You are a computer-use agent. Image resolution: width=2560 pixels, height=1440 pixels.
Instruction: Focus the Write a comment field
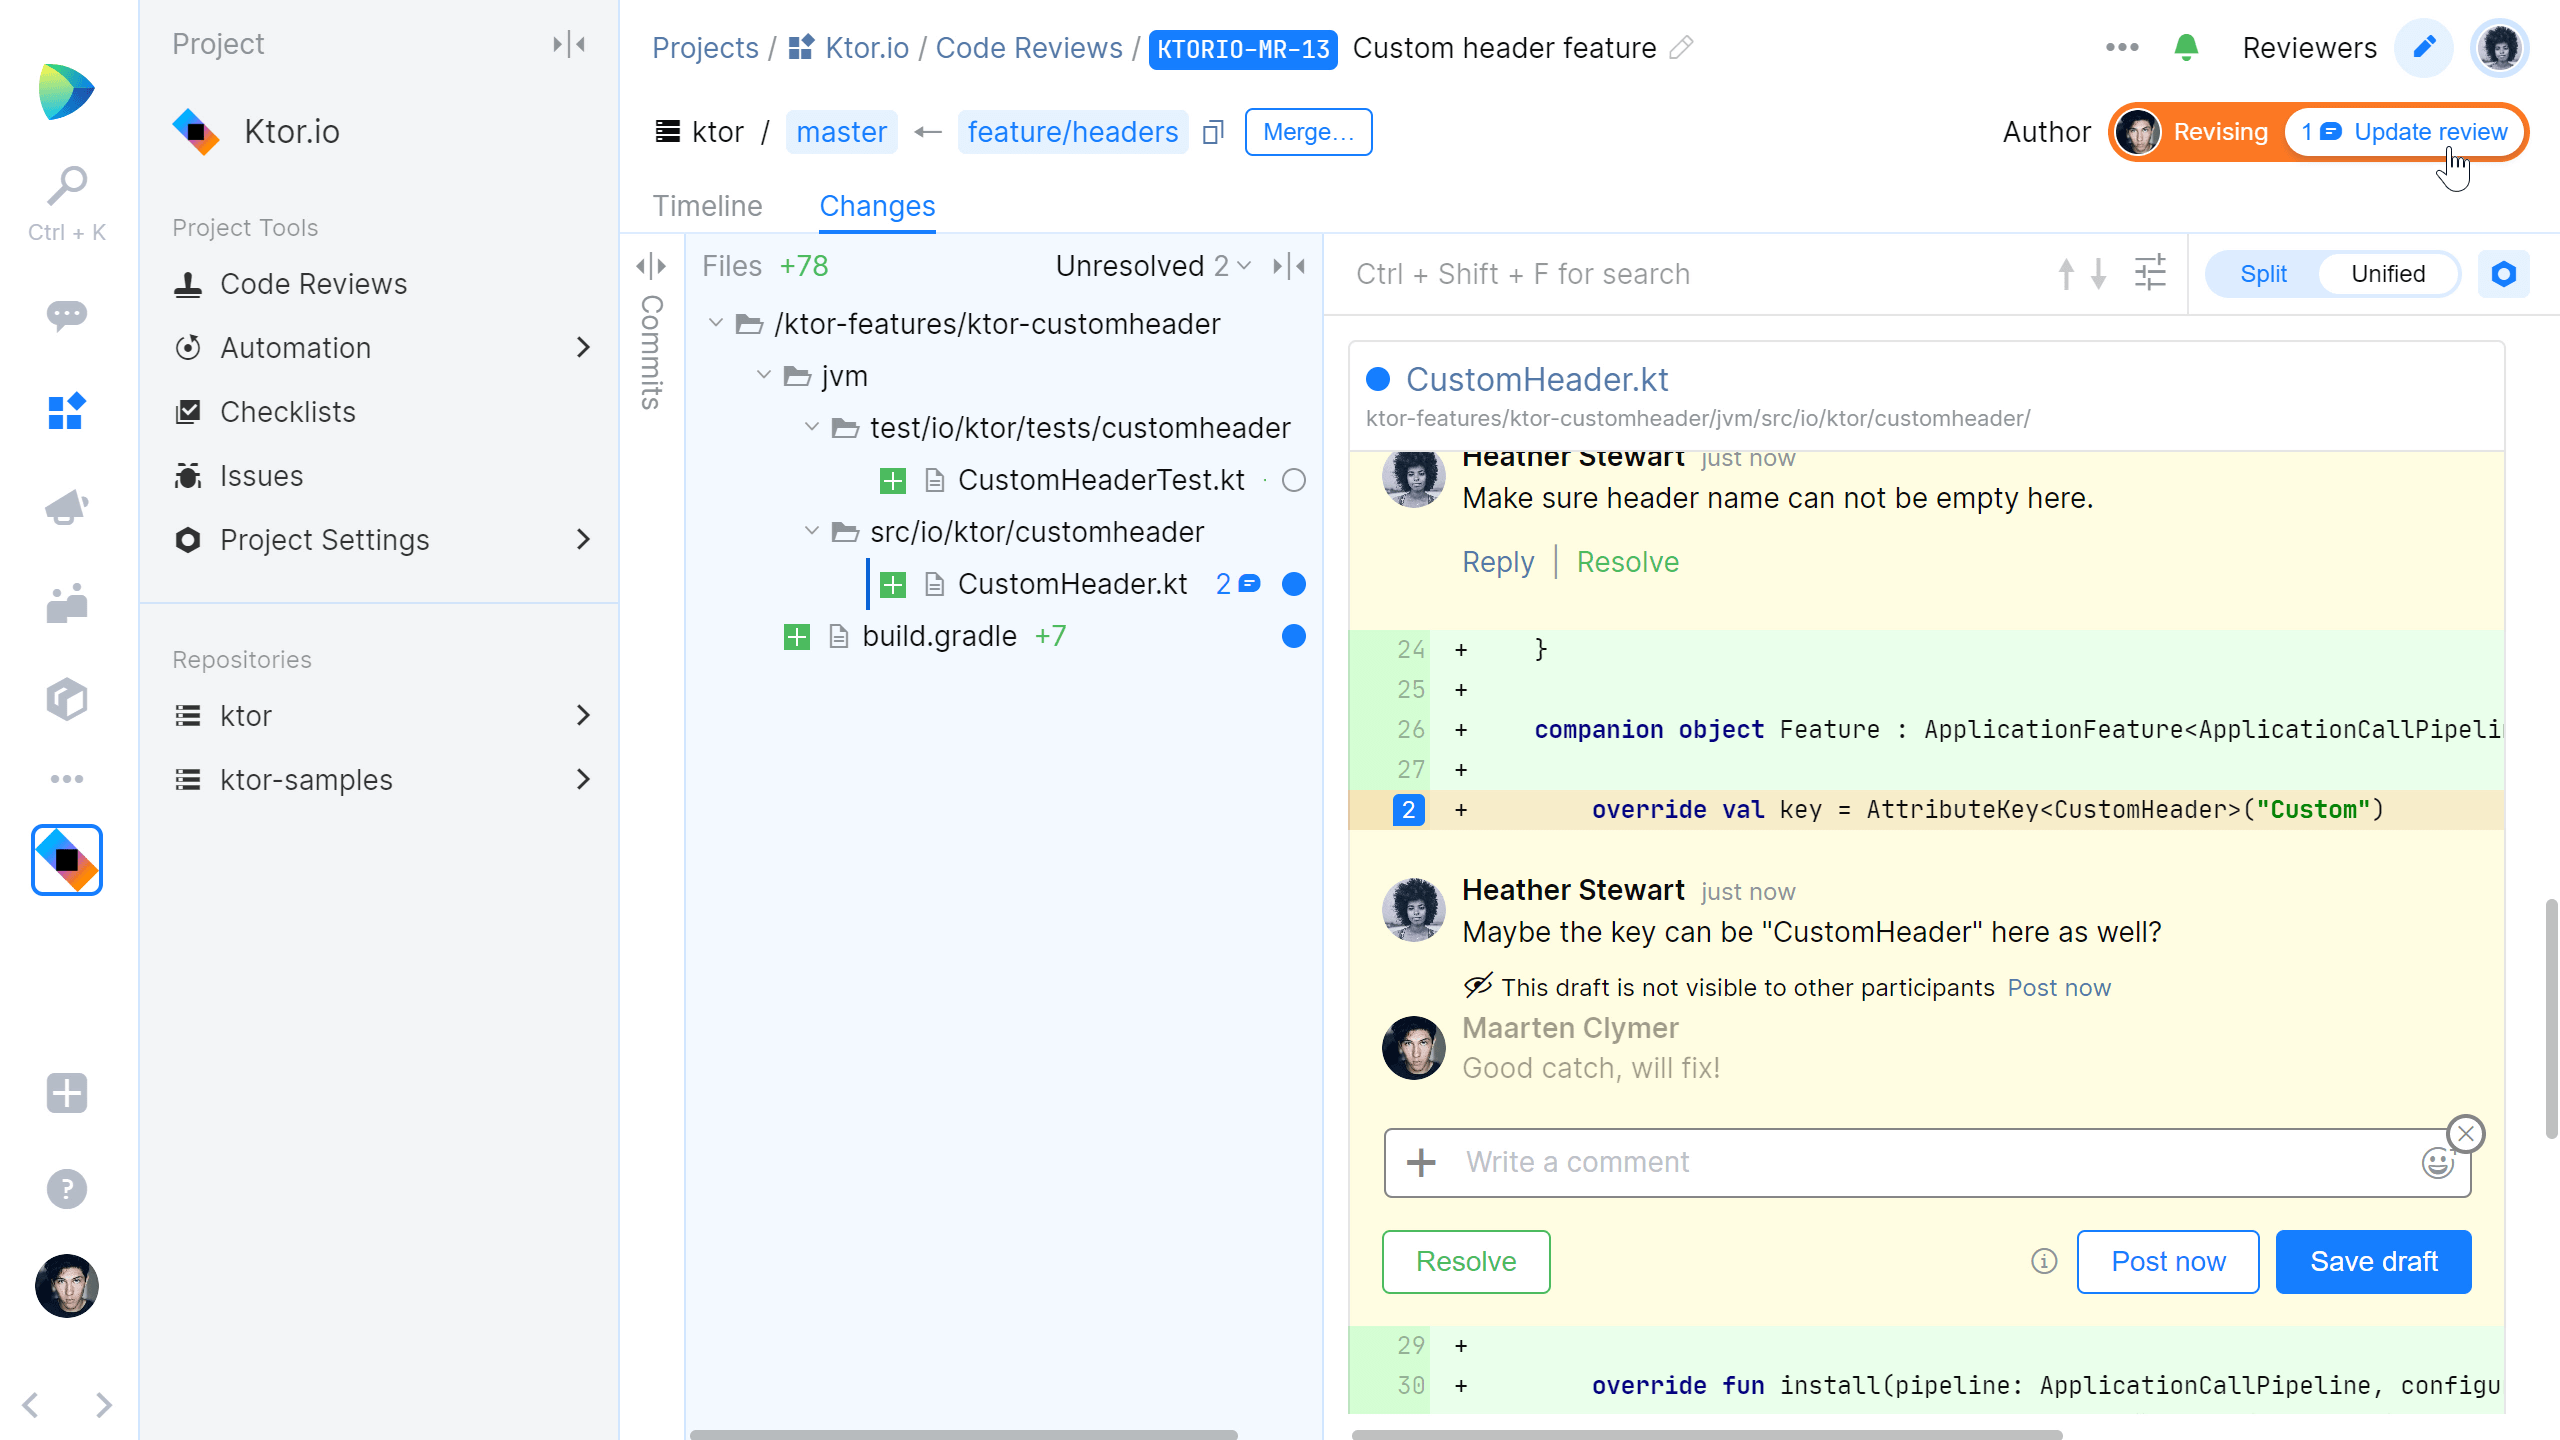[1927, 1162]
